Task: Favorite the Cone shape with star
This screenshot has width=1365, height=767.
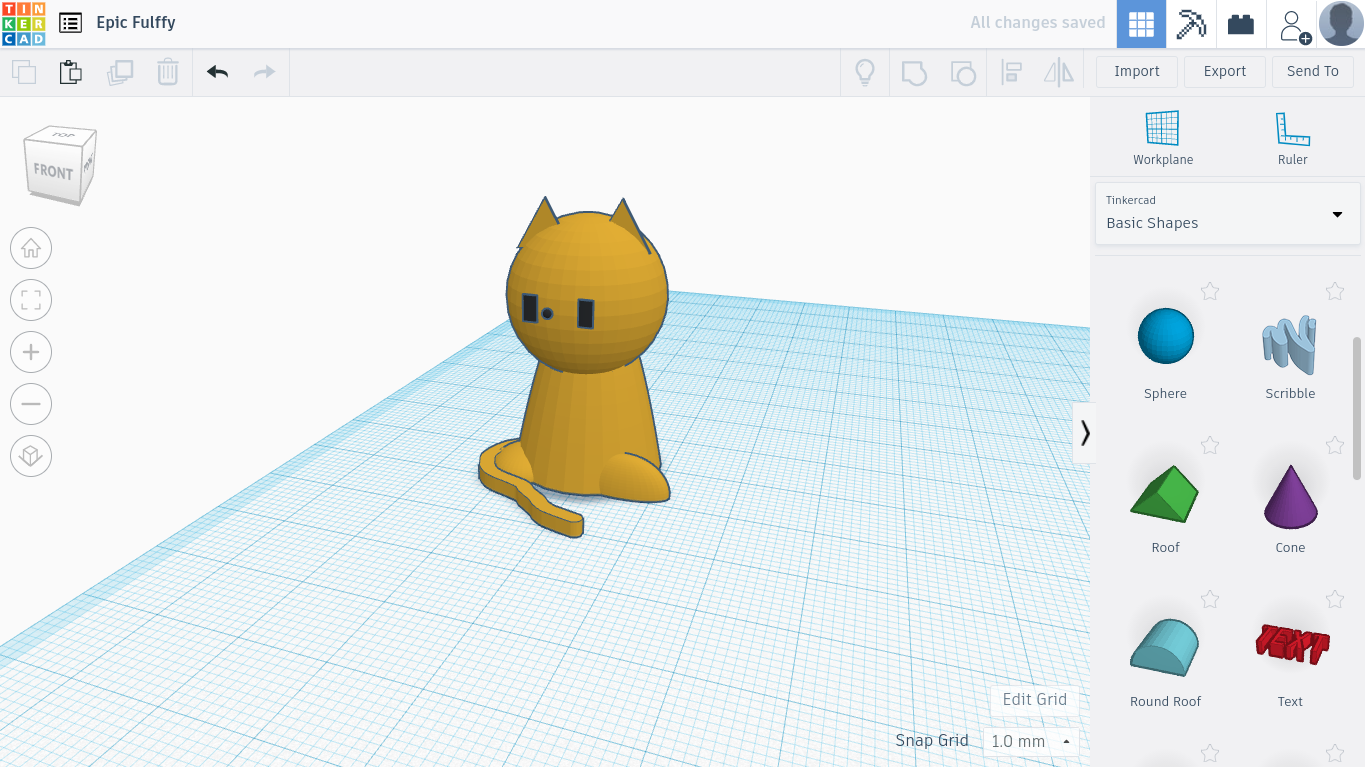Action: pyautogui.click(x=1334, y=445)
